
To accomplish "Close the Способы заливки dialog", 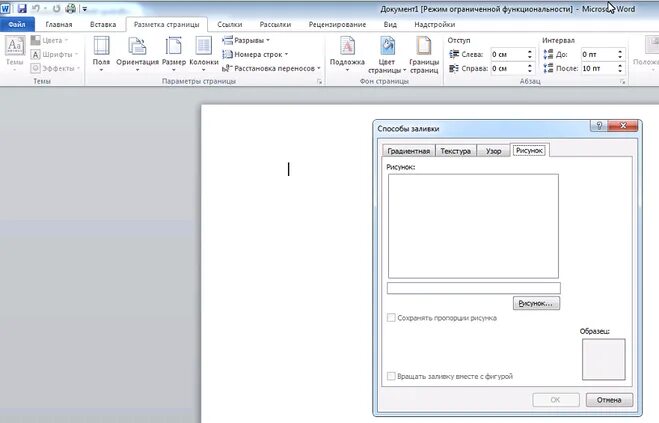I will (x=623, y=125).
